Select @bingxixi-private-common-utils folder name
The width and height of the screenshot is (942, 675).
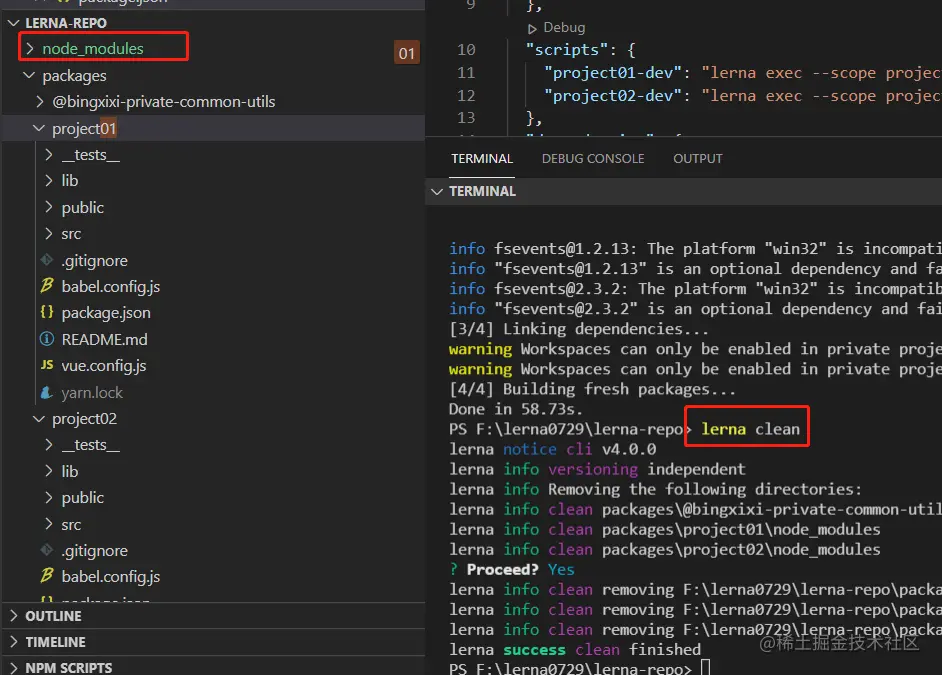coord(163,101)
